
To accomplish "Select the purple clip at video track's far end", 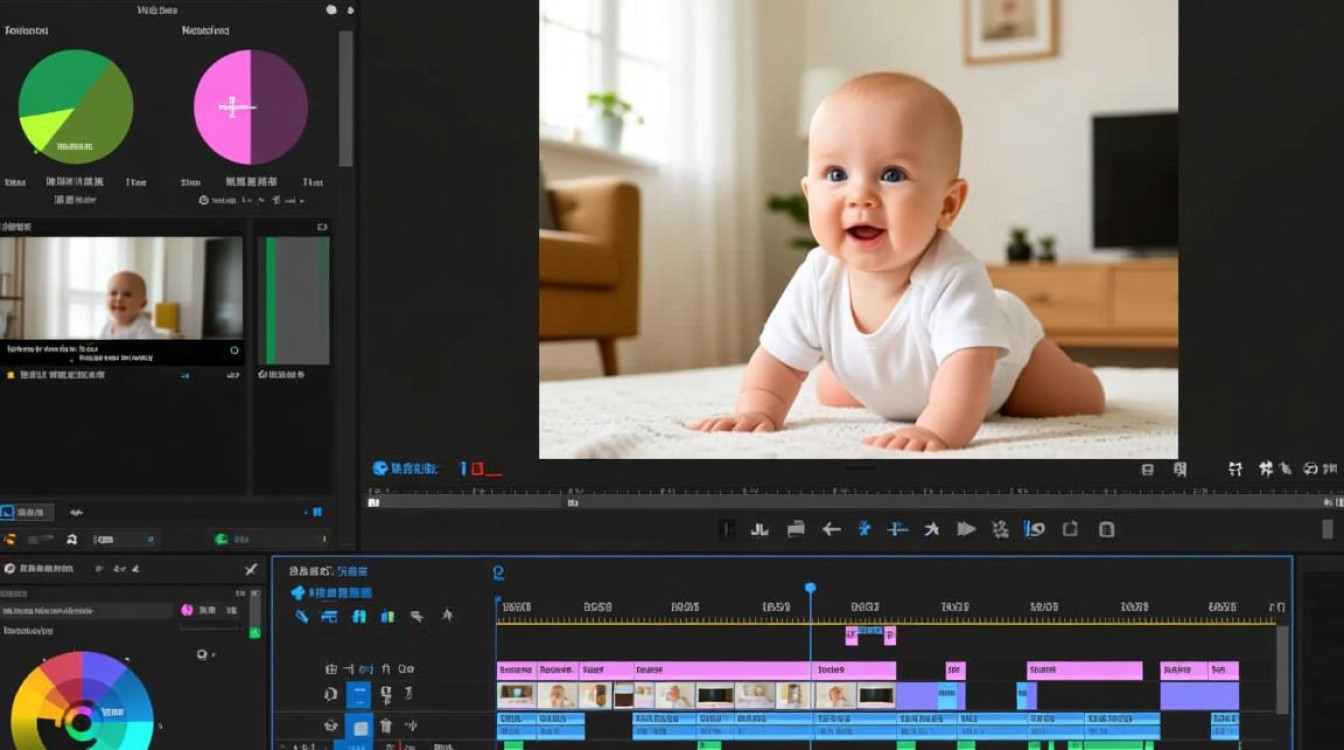I will pyautogui.click(x=1199, y=695).
